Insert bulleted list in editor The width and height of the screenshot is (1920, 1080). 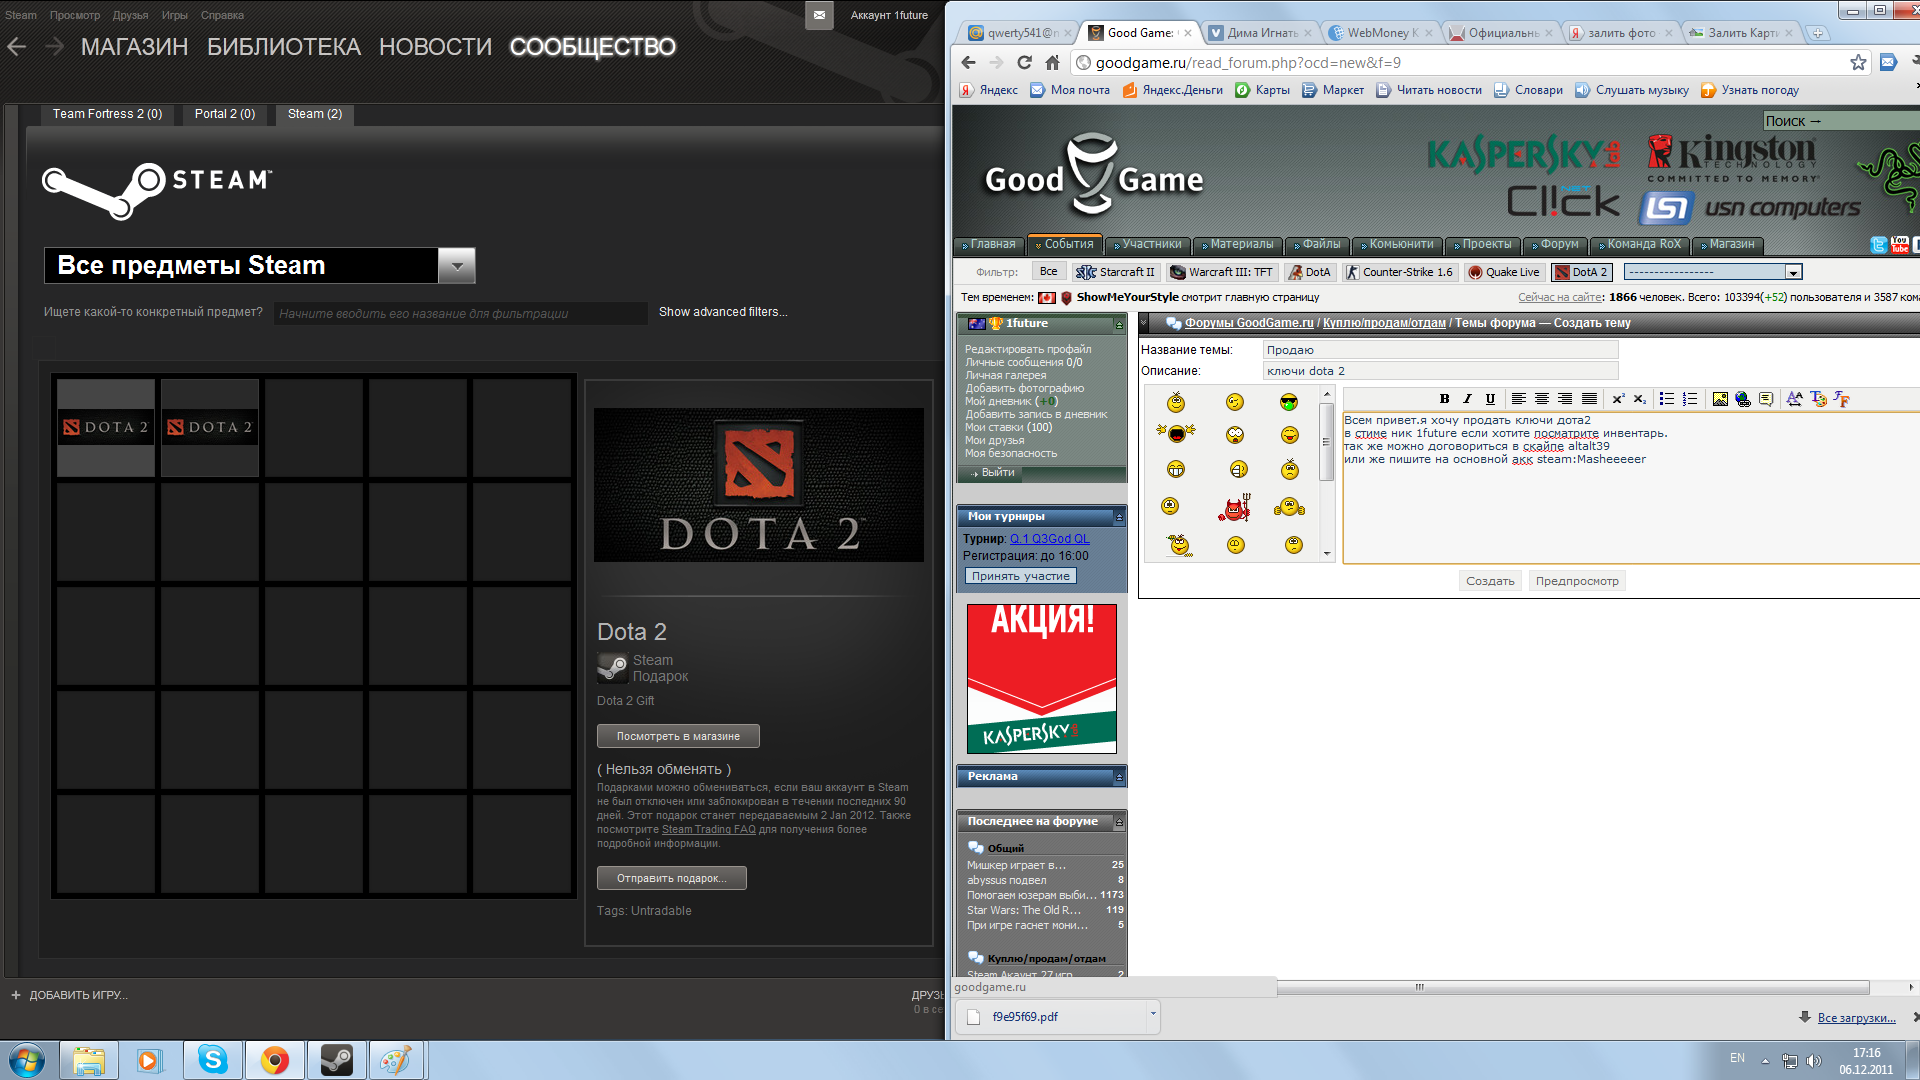click(1667, 399)
